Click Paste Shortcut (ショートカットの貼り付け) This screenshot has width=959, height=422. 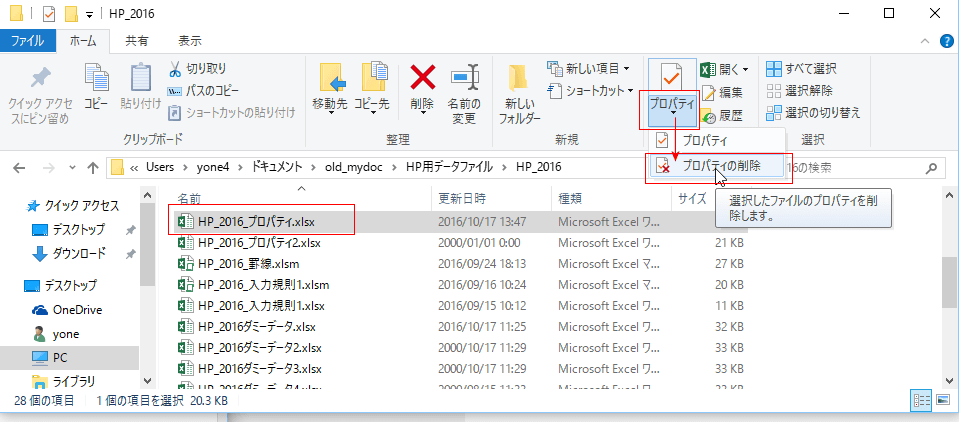point(232,113)
